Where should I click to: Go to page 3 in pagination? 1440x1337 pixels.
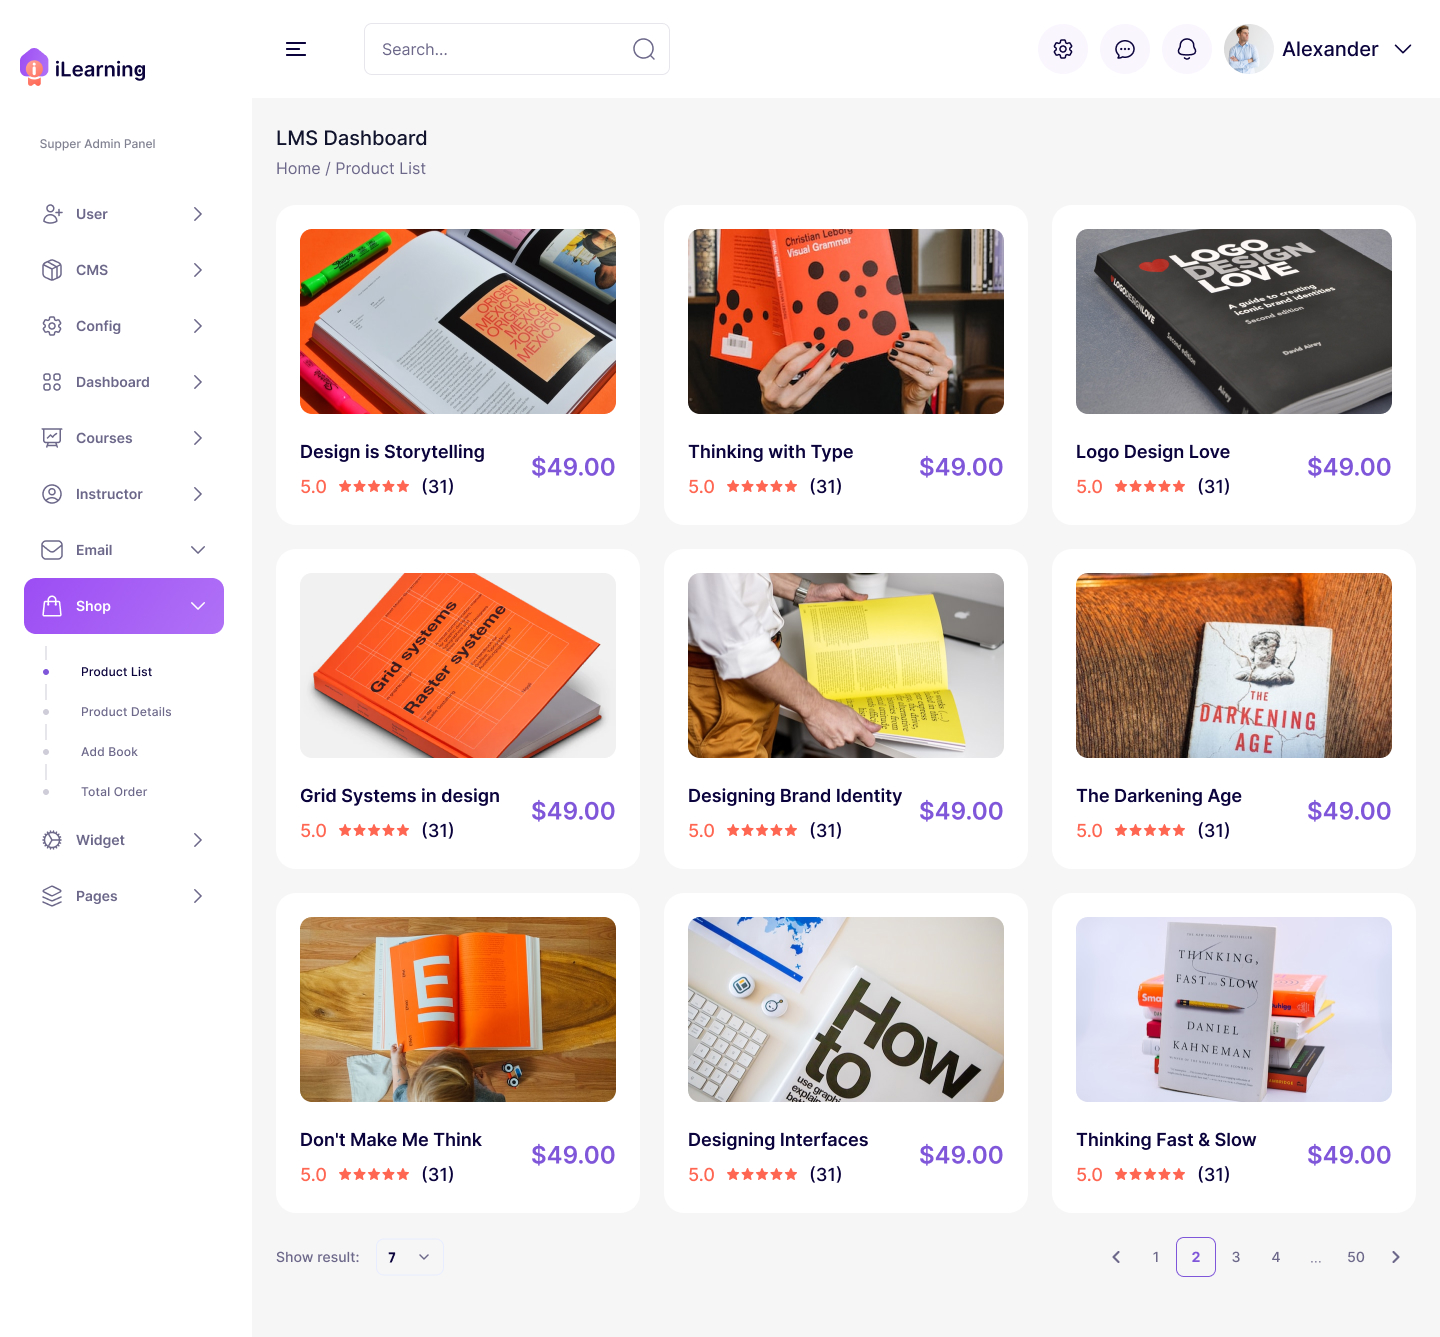pos(1236,1257)
